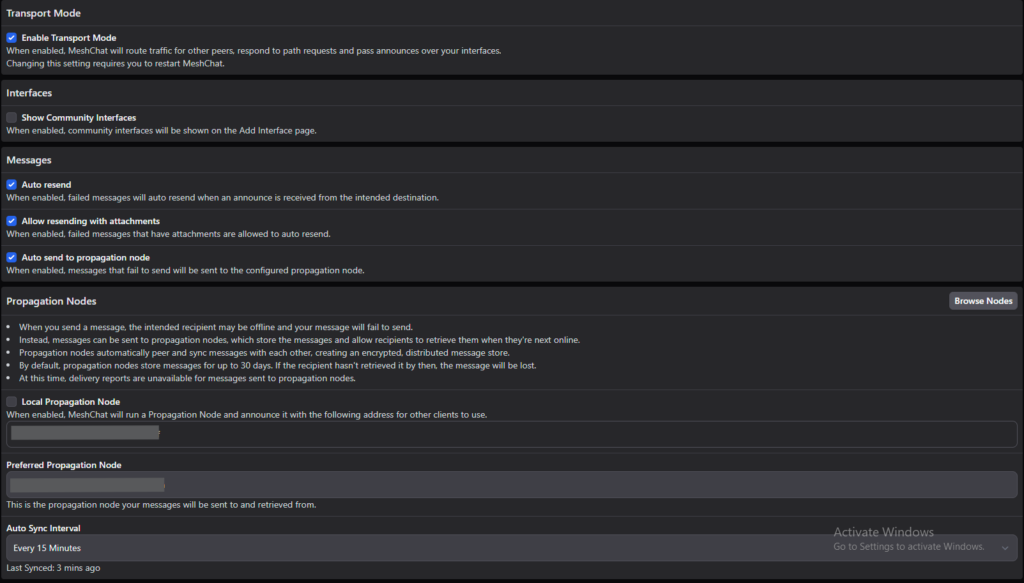Select the Every 15 Minutes option text

point(47,548)
